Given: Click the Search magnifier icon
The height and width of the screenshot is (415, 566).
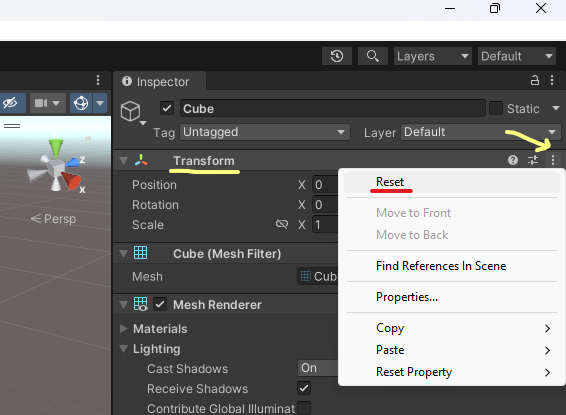Looking at the screenshot, I should tap(373, 56).
